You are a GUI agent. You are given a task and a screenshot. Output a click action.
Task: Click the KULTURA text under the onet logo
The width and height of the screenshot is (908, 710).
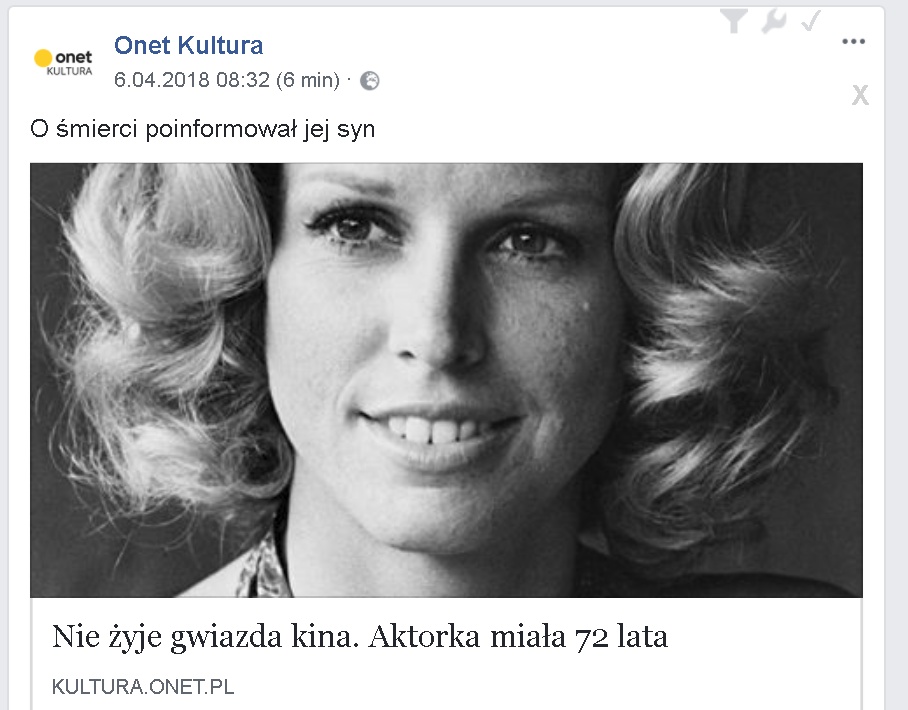tap(69, 71)
